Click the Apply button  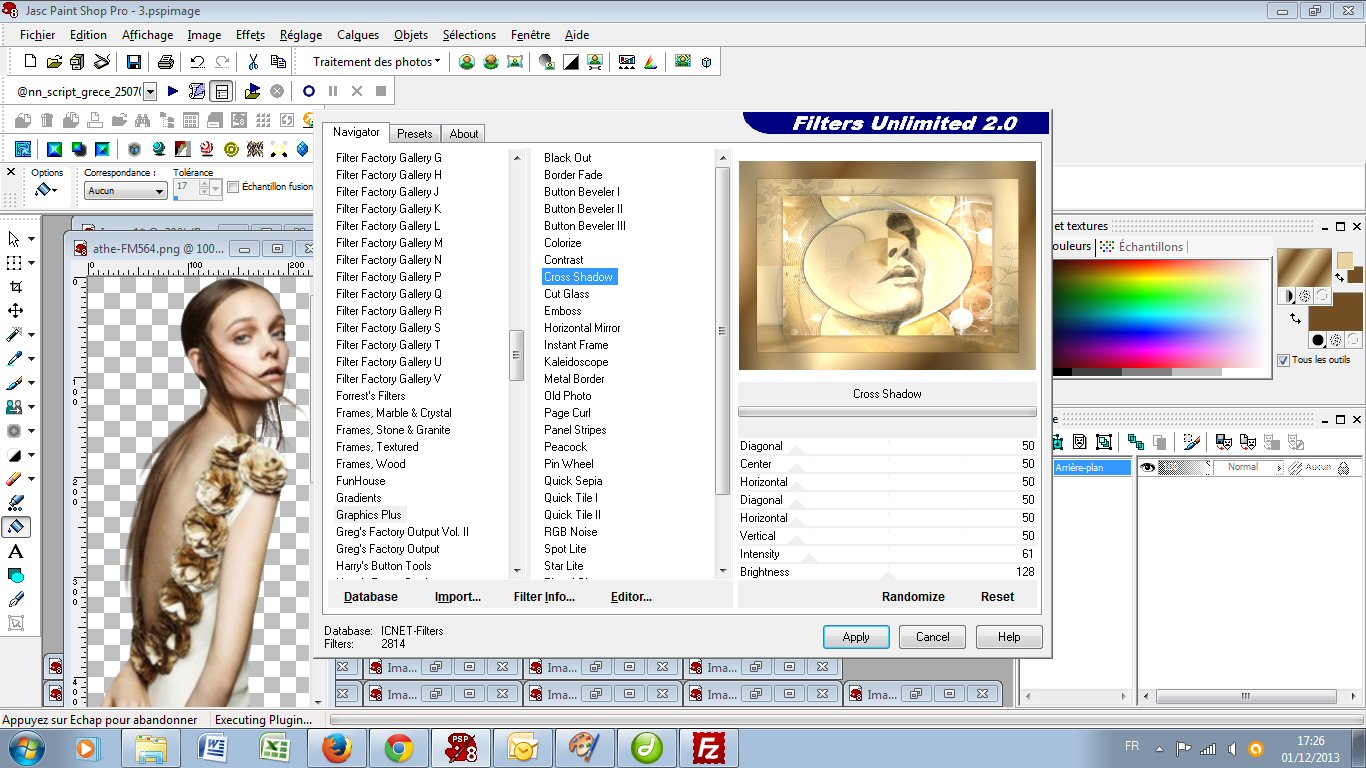click(x=856, y=637)
